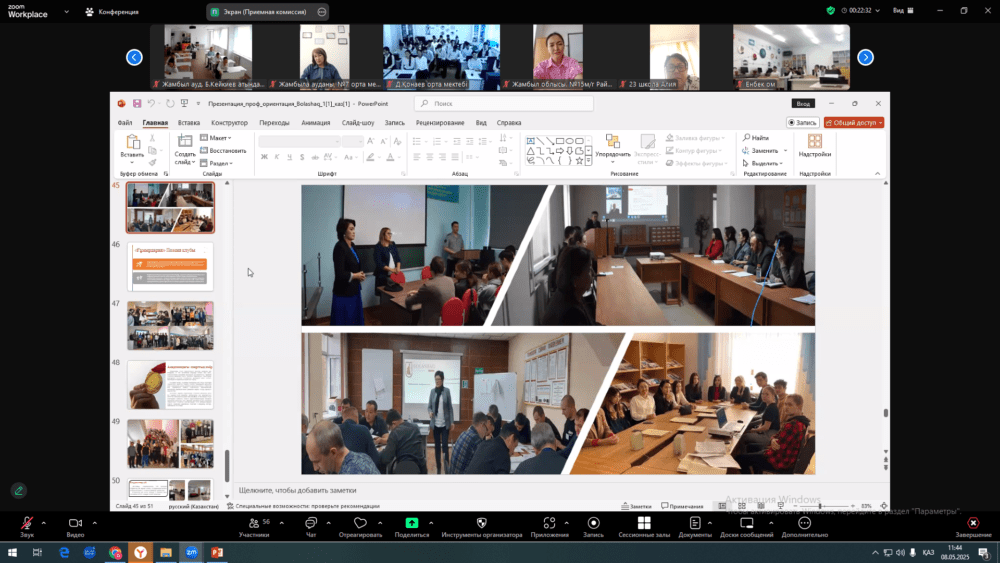
Task: Switch to Вставка tab
Action: [x=189, y=122]
